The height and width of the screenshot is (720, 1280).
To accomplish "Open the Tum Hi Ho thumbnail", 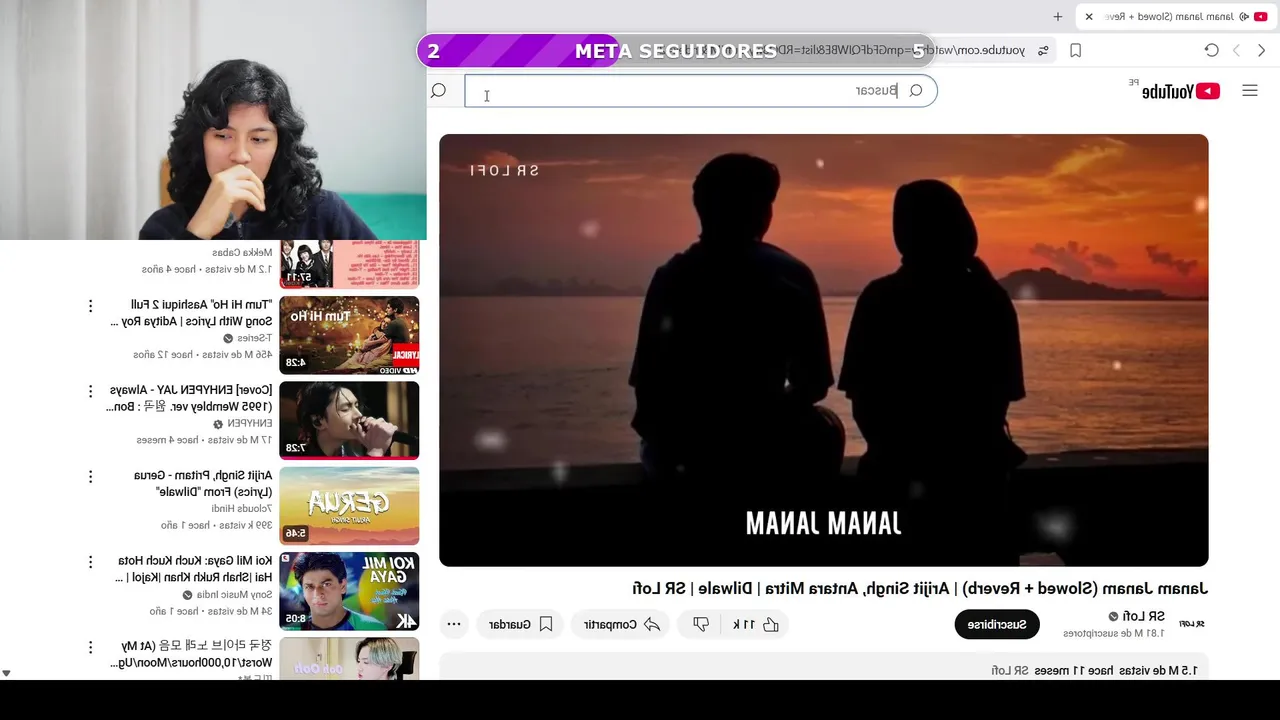I will tap(349, 335).
